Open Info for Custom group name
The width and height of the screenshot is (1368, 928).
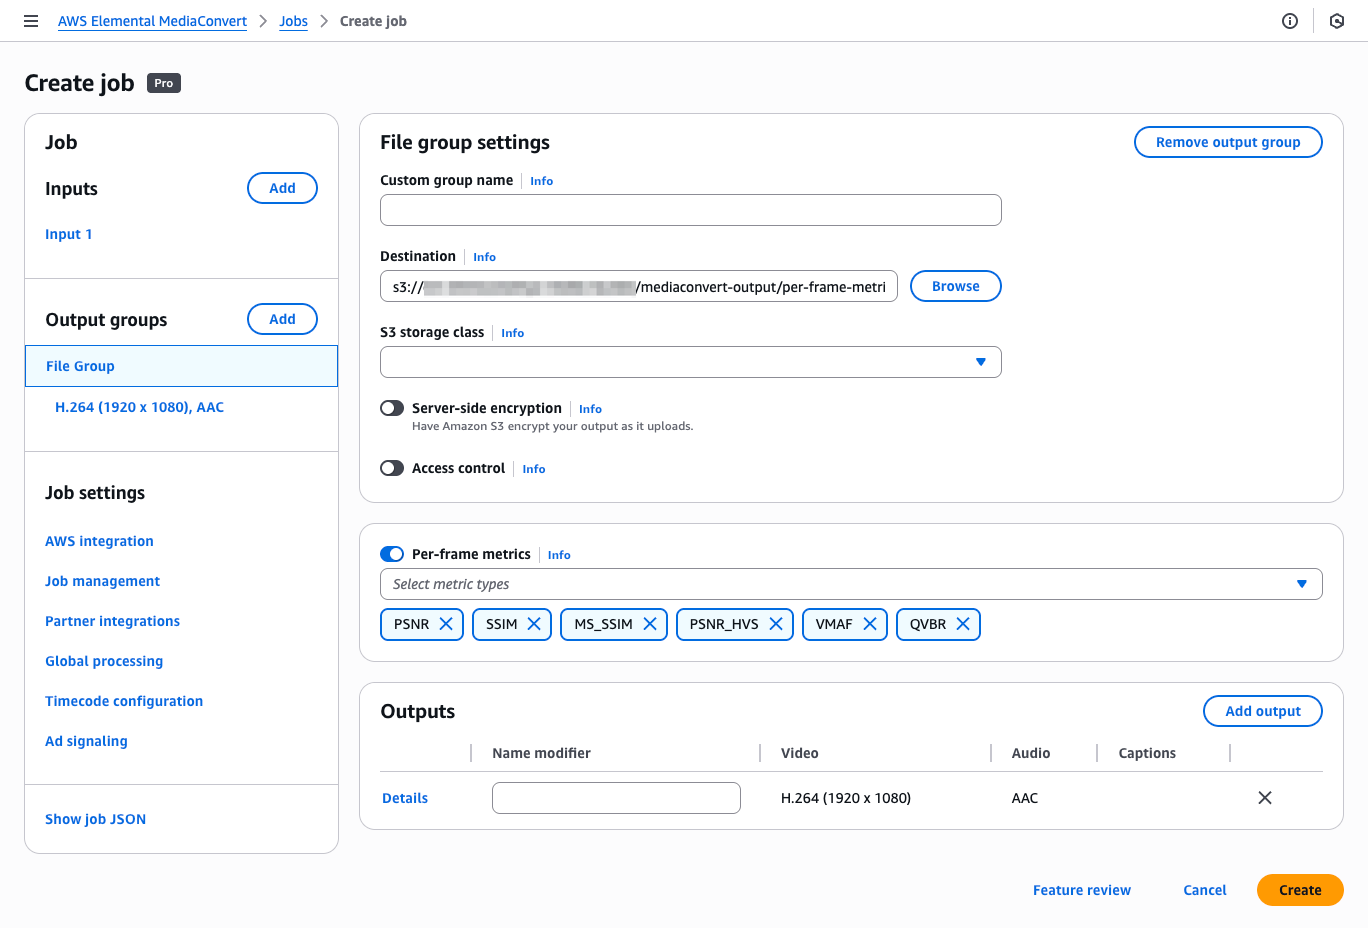pyautogui.click(x=541, y=181)
